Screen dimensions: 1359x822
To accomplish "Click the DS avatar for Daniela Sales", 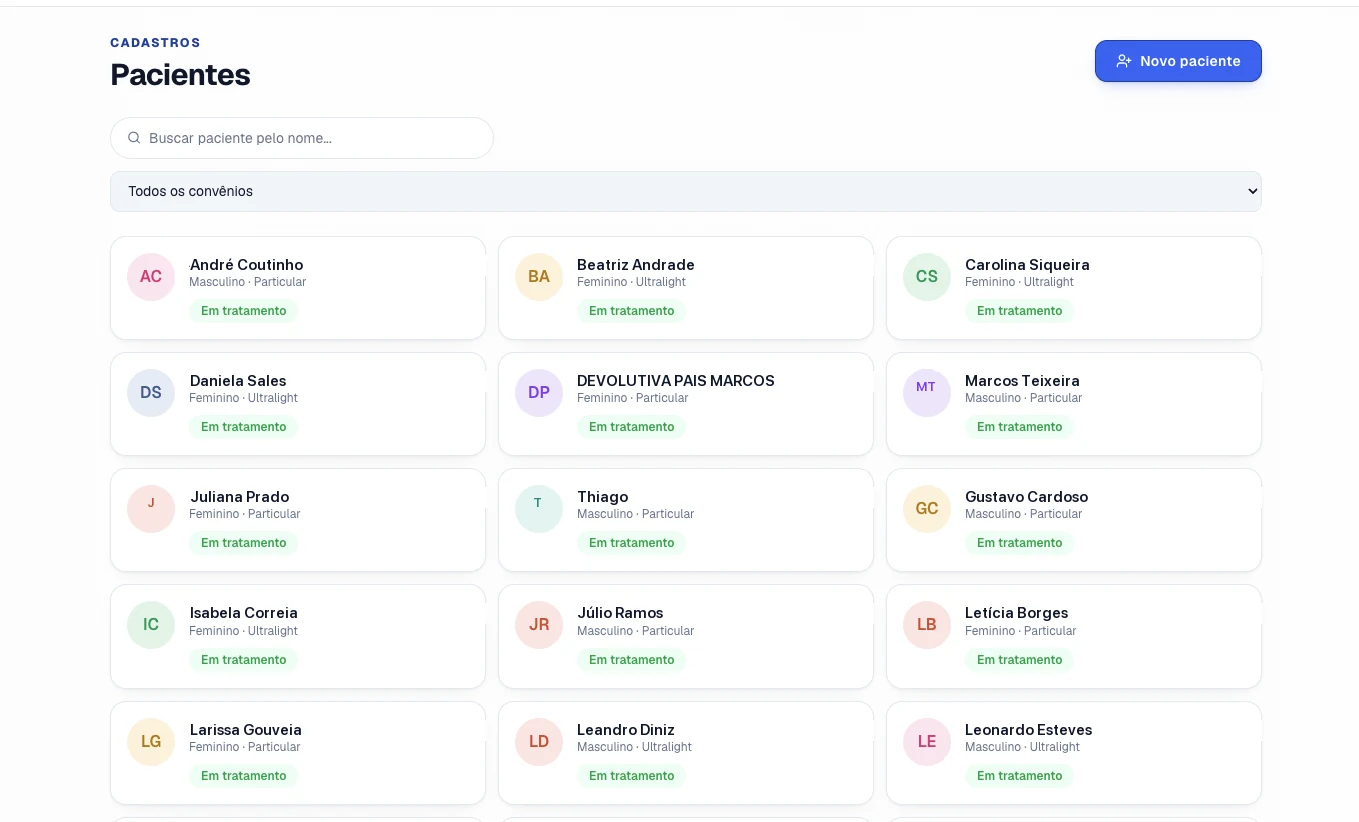I will click(x=151, y=393).
